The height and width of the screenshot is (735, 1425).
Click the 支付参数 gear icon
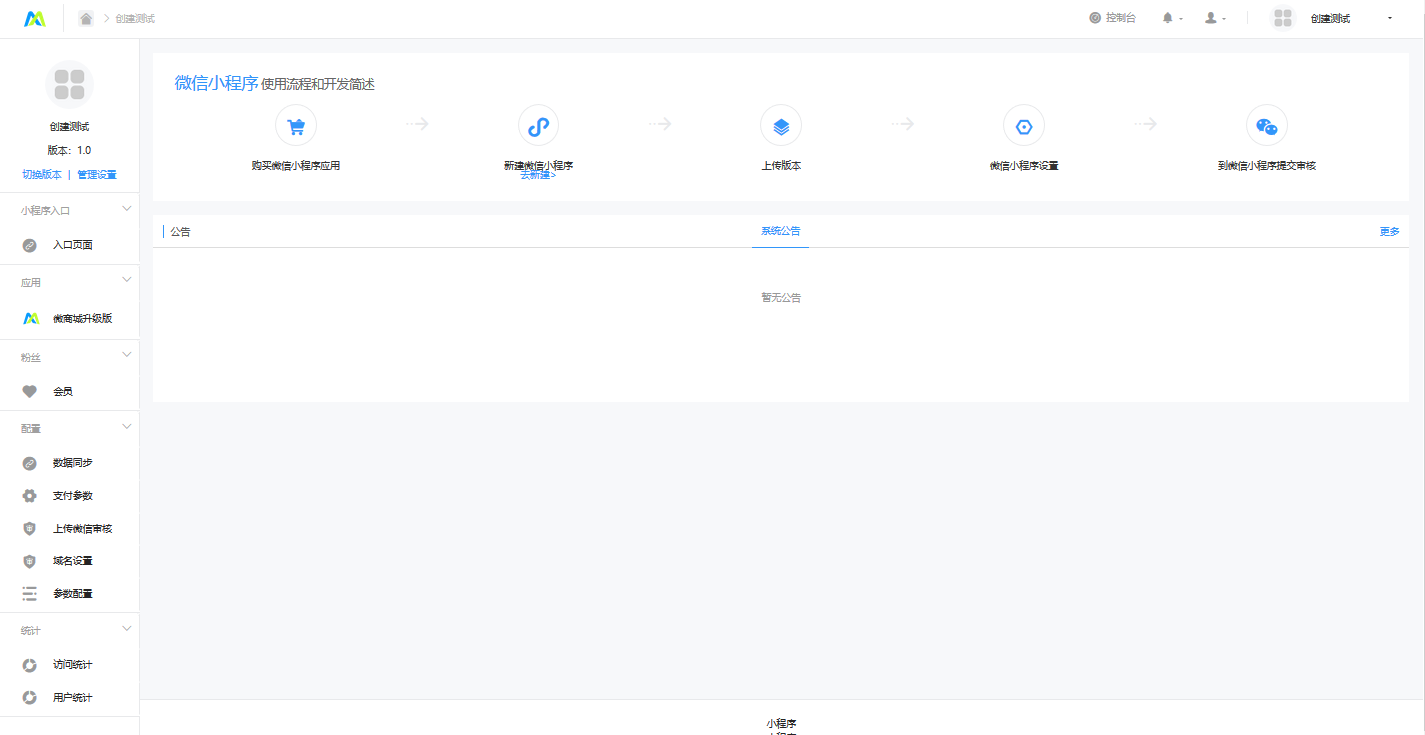point(30,496)
